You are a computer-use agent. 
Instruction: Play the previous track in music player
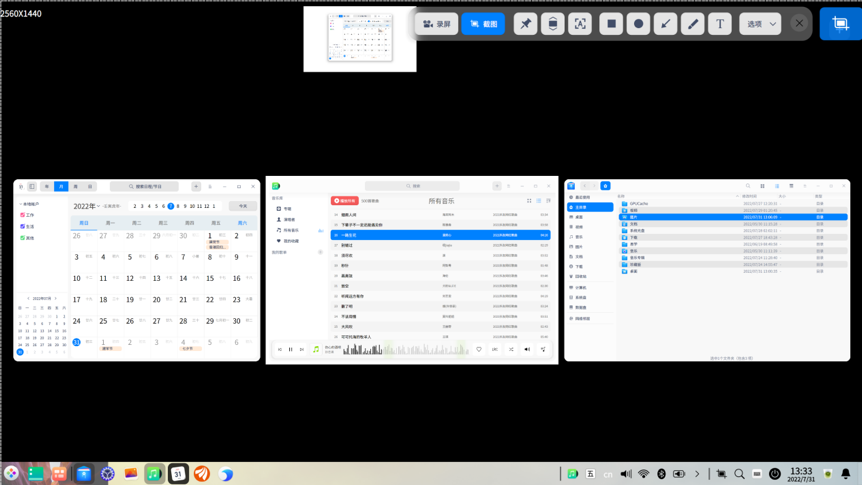point(280,349)
